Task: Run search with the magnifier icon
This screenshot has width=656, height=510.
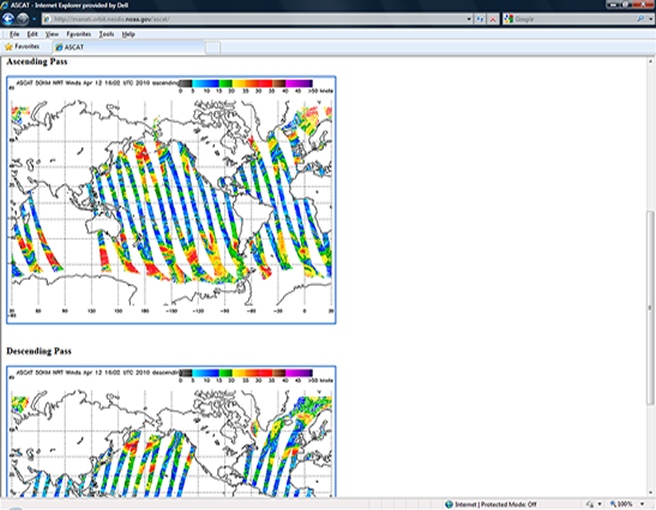Action: 640,19
